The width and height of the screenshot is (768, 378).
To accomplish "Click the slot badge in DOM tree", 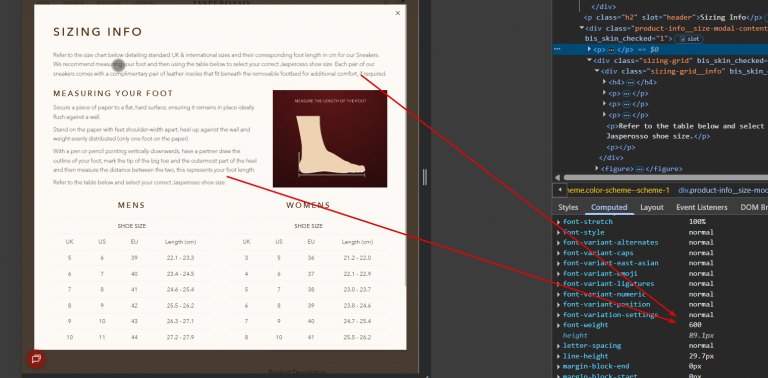I will tap(689, 39).
